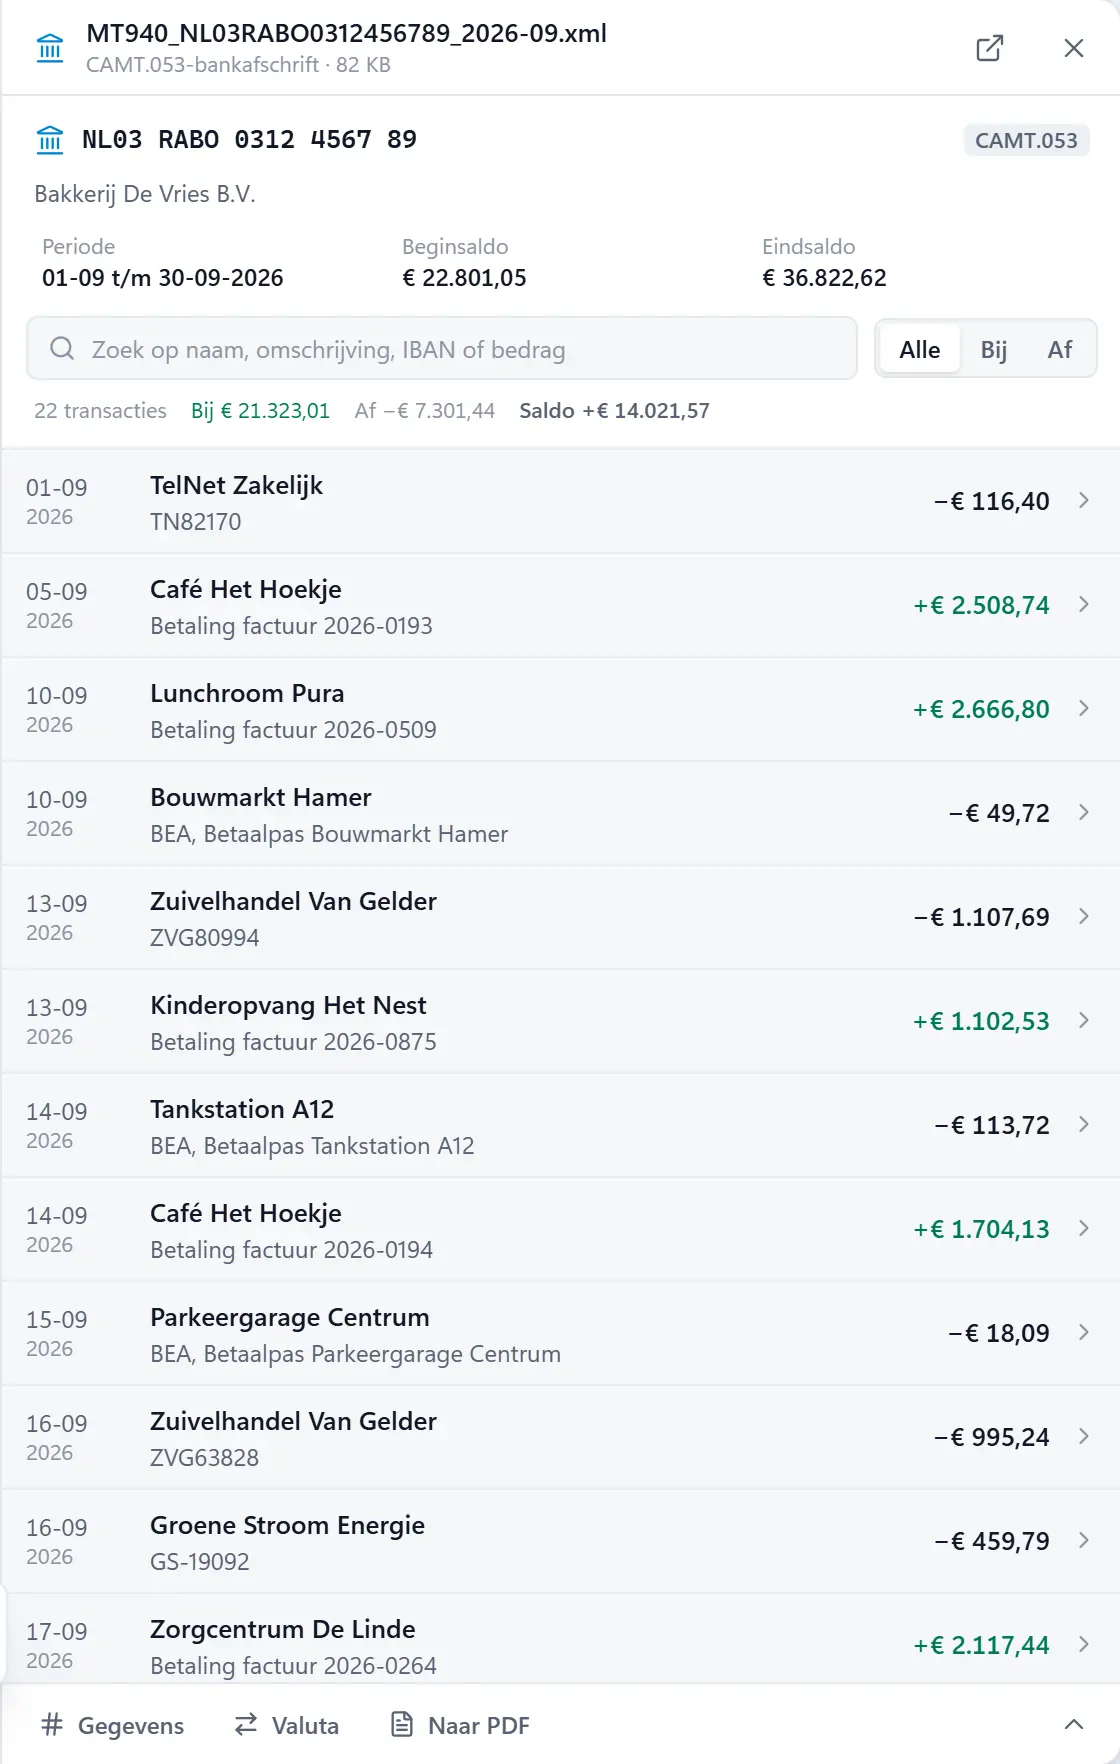
Task: Show all transactions with Alle filter
Action: 920,349
